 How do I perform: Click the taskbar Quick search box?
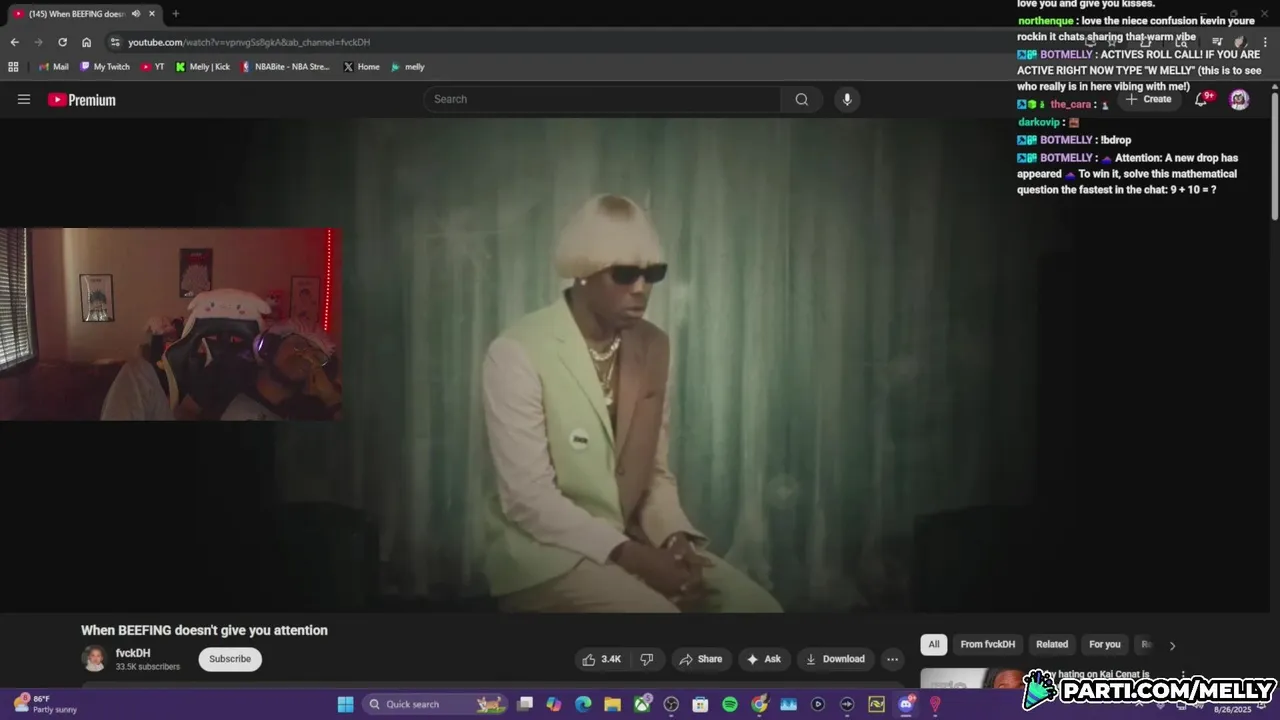[435, 704]
